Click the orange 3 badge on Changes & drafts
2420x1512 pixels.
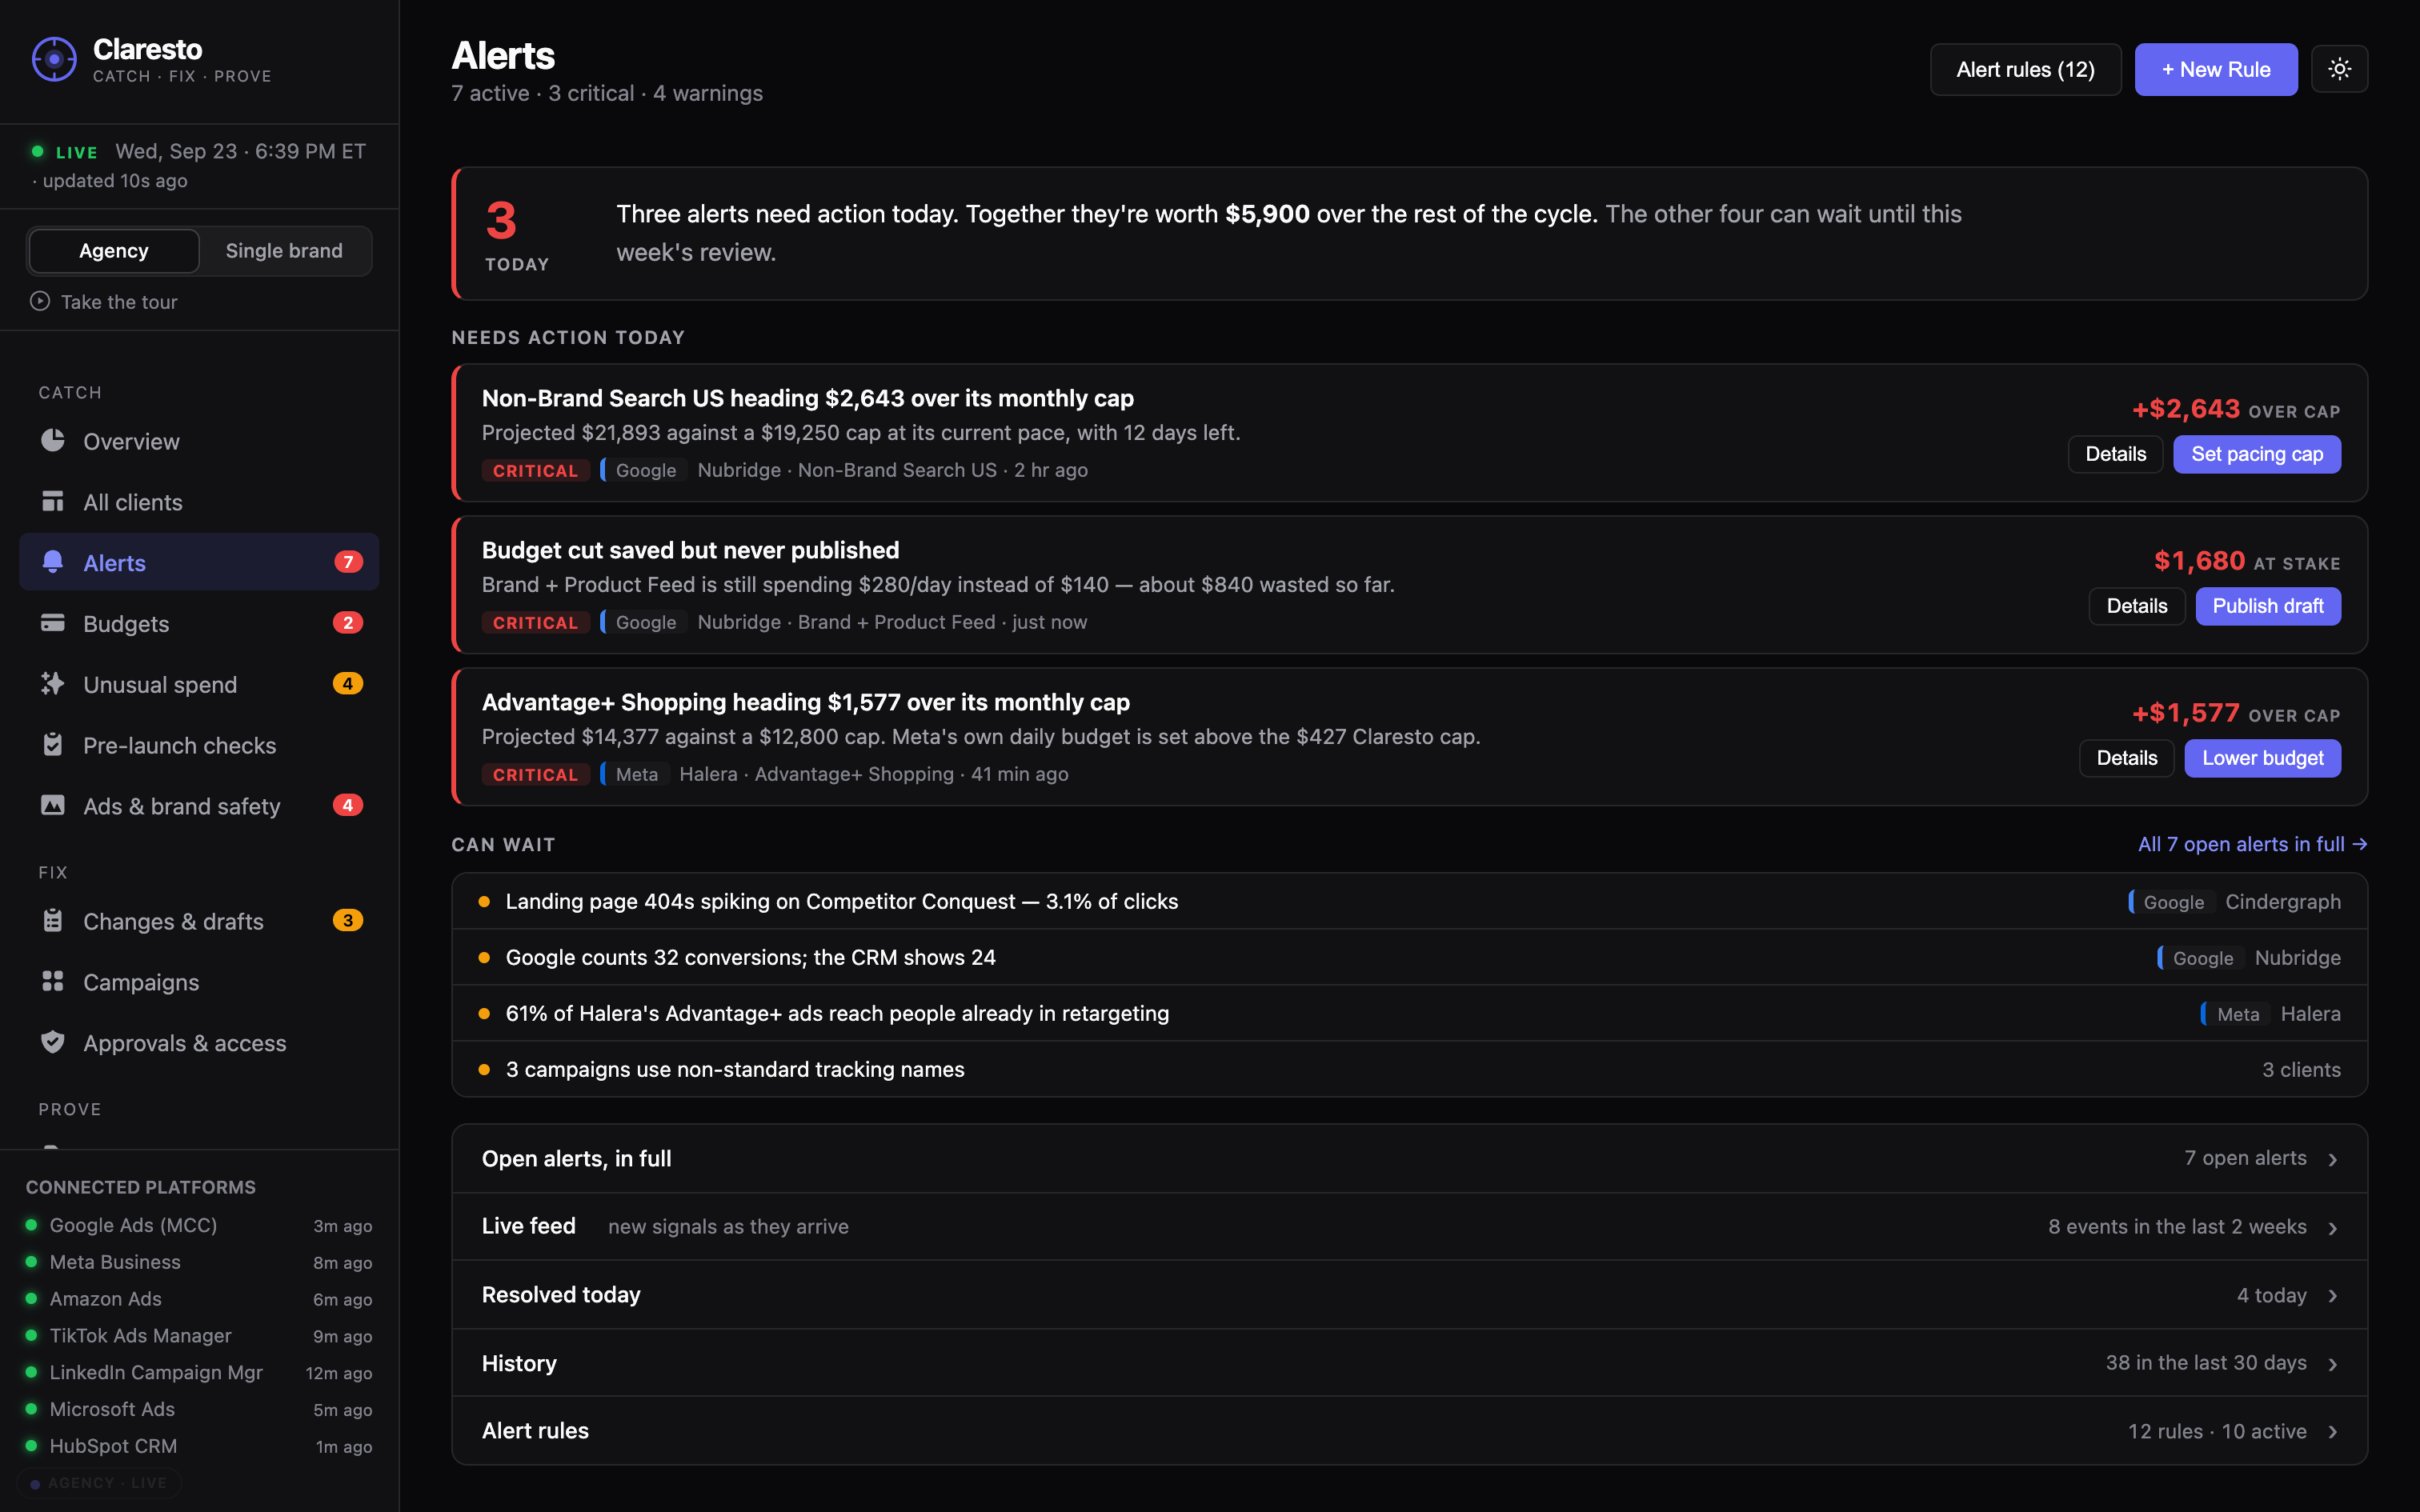pyautogui.click(x=348, y=921)
